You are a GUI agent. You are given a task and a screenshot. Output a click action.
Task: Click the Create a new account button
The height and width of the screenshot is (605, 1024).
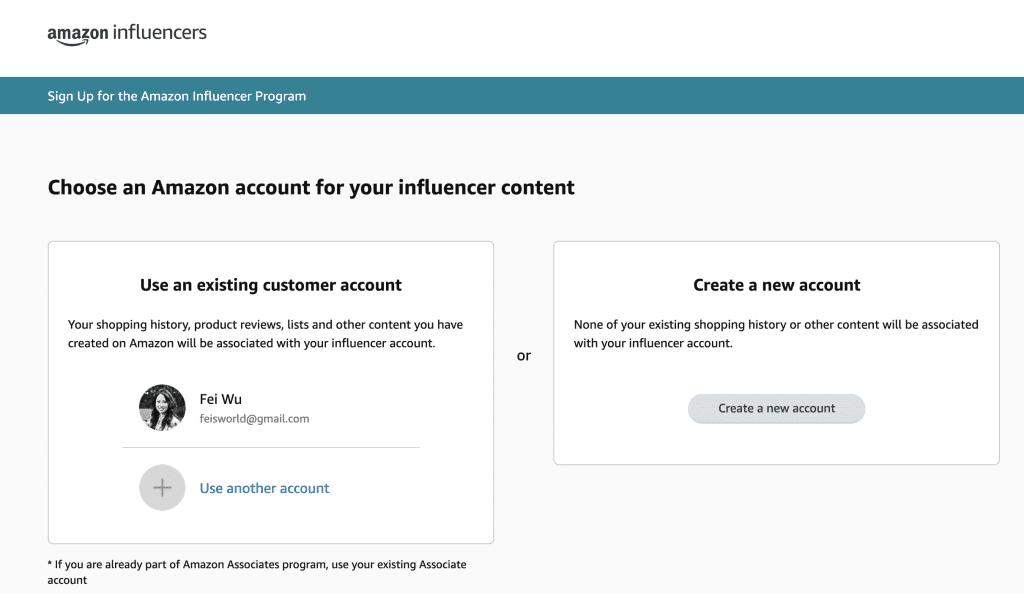(x=776, y=408)
